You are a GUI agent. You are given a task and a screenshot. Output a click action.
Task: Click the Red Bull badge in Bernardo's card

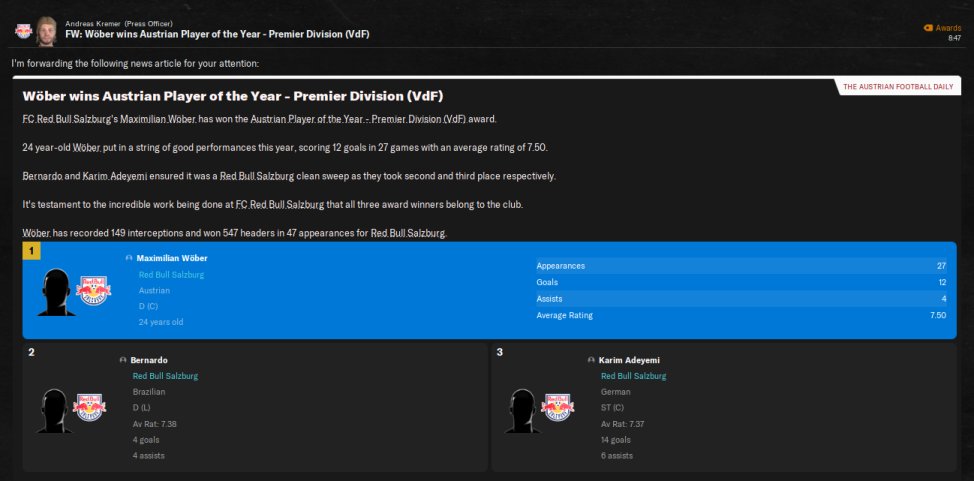pos(87,407)
